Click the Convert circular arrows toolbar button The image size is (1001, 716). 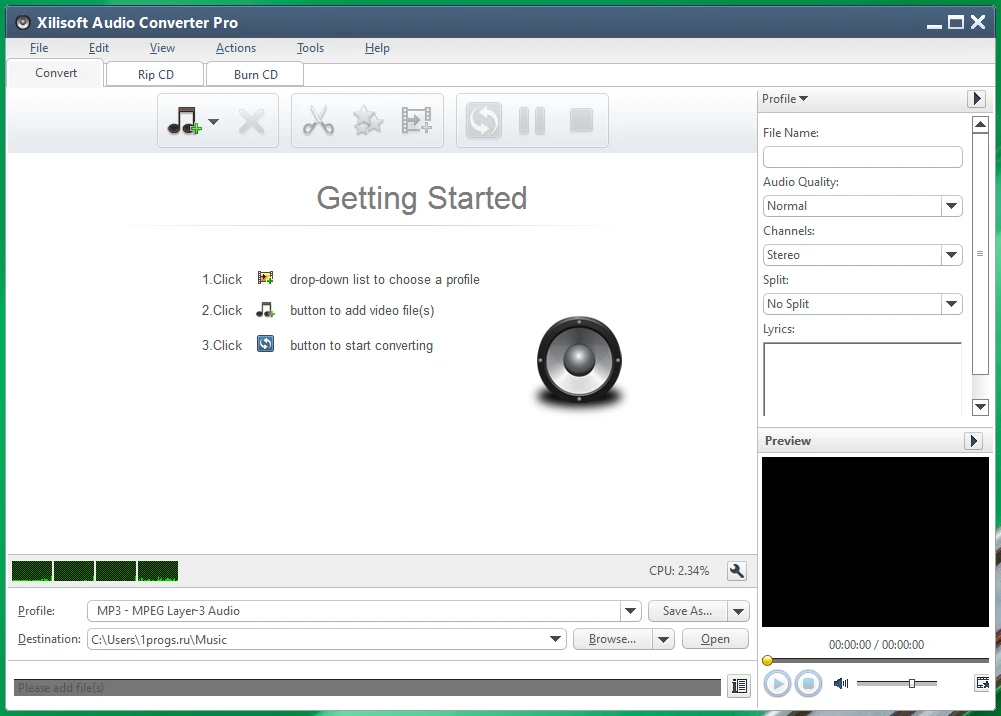coord(483,121)
